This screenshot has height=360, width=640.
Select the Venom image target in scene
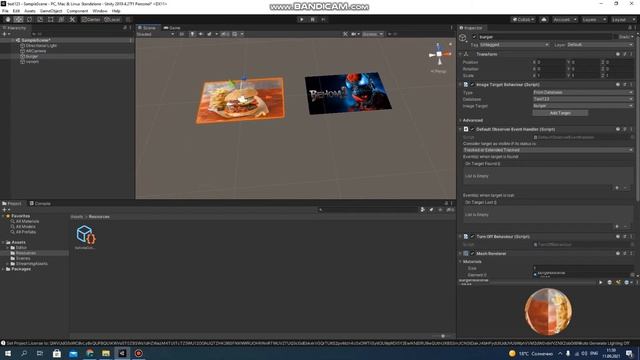[x=348, y=93]
